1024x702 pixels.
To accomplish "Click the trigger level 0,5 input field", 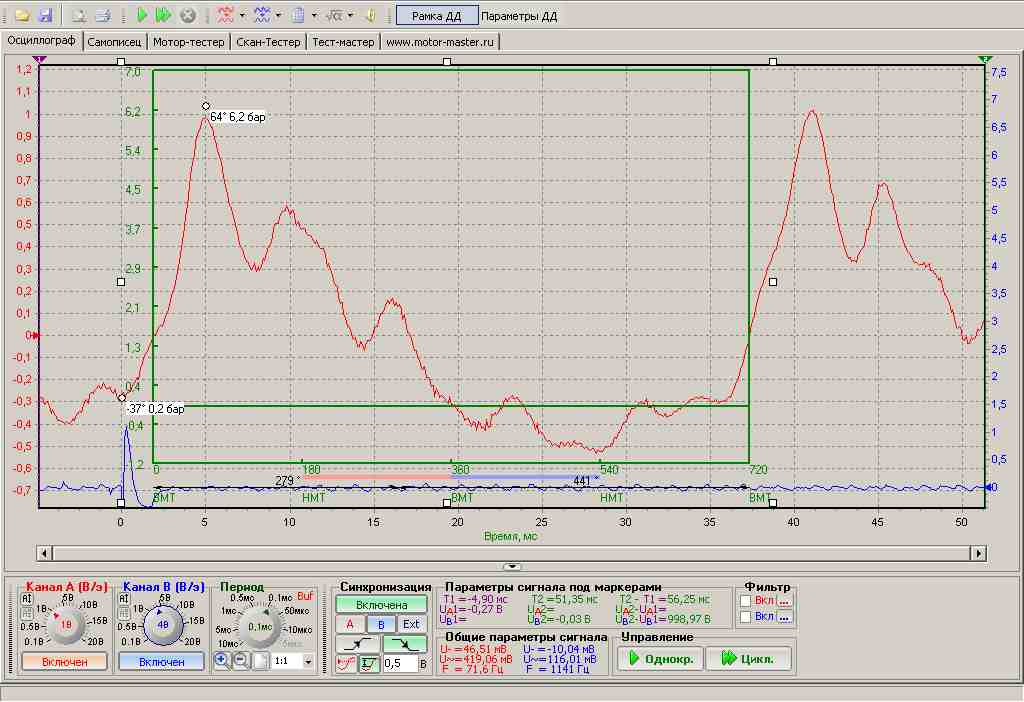I will coord(400,663).
